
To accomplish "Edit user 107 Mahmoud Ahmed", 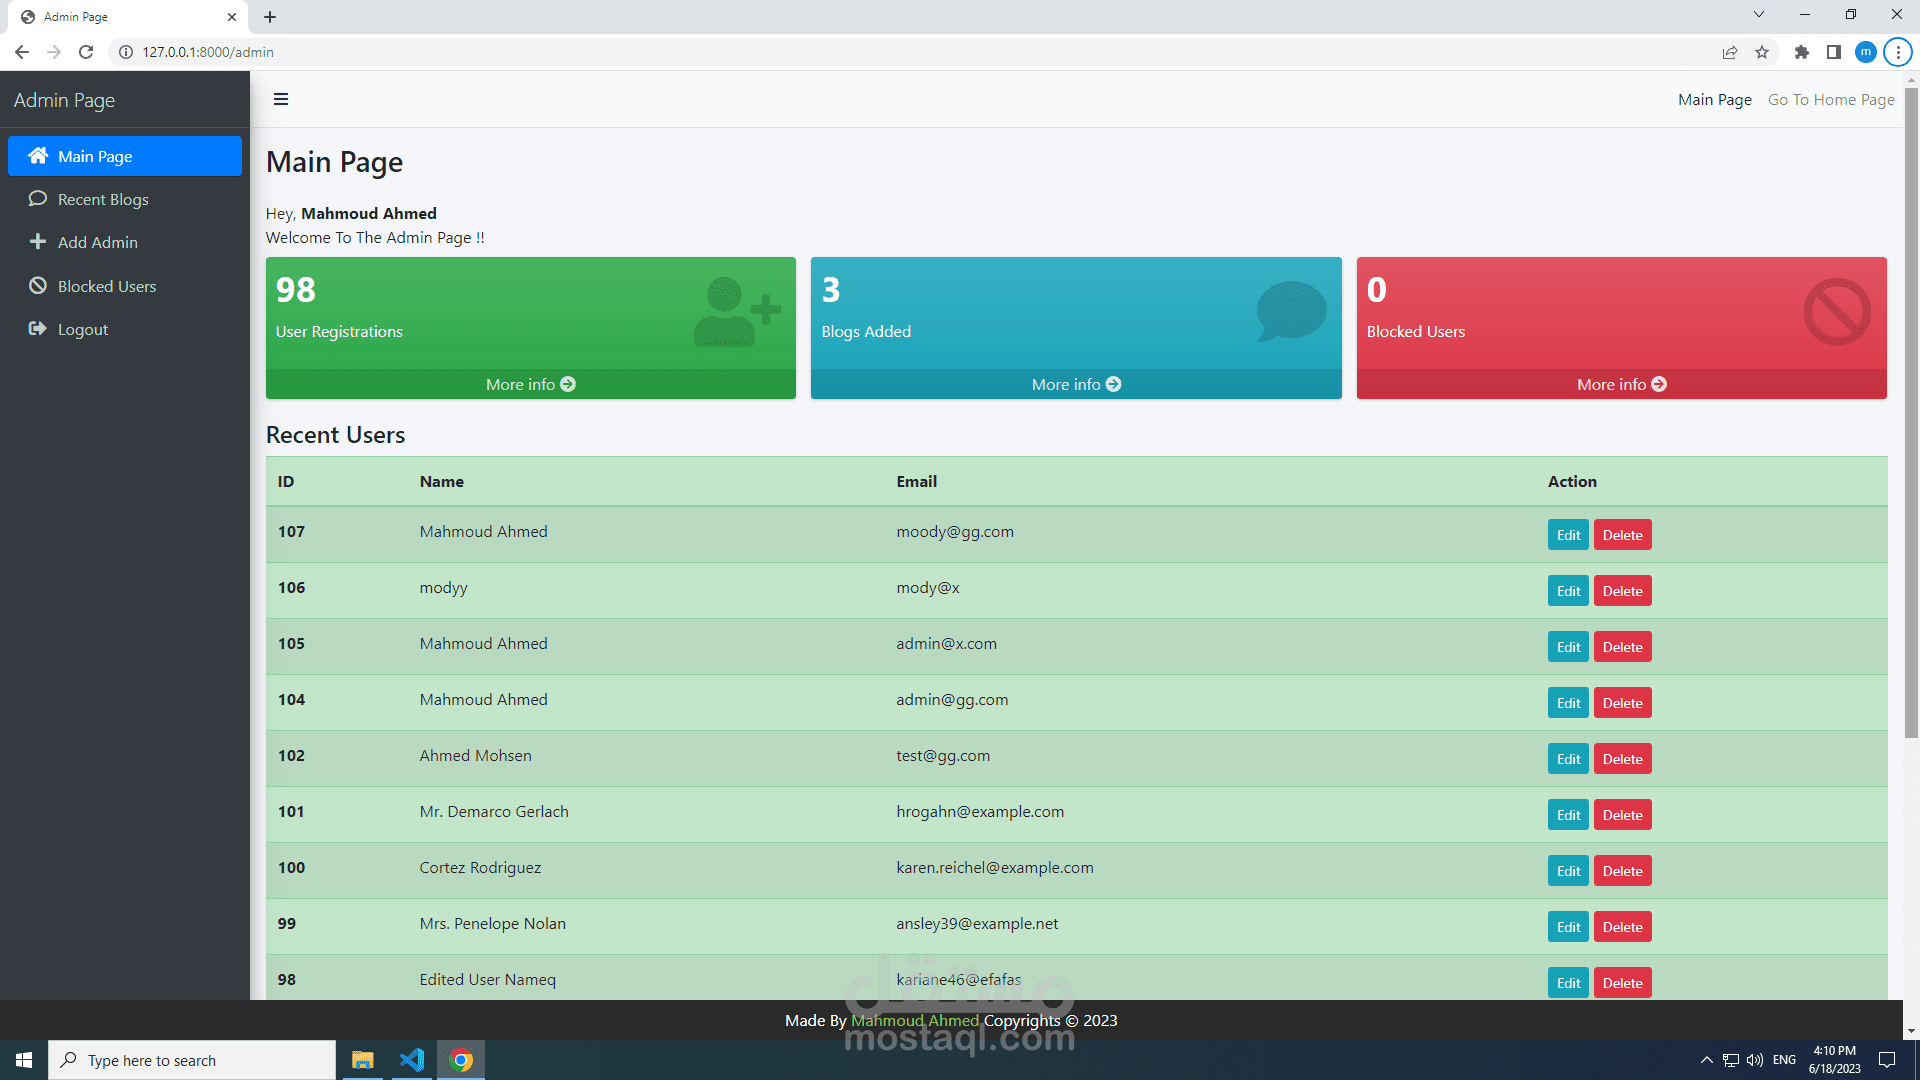I will click(x=1567, y=535).
